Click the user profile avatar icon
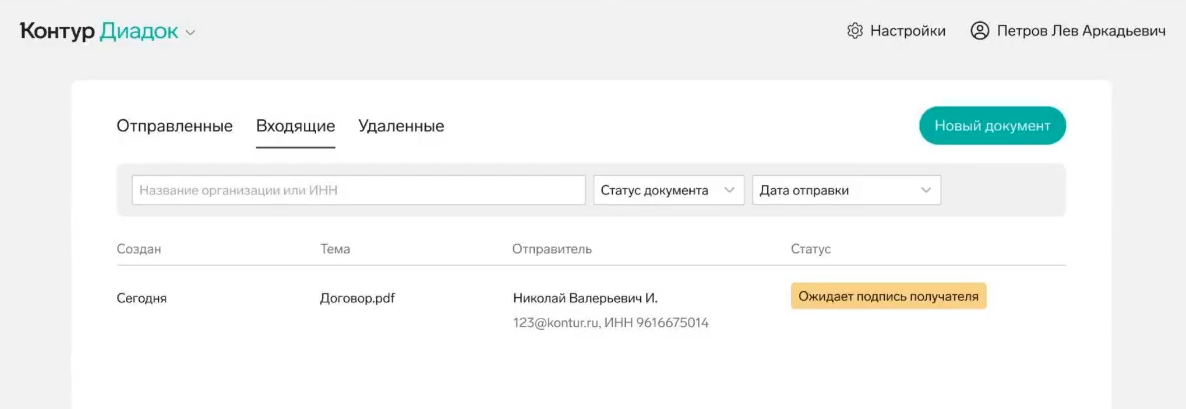The image size is (1186, 409). (x=980, y=32)
